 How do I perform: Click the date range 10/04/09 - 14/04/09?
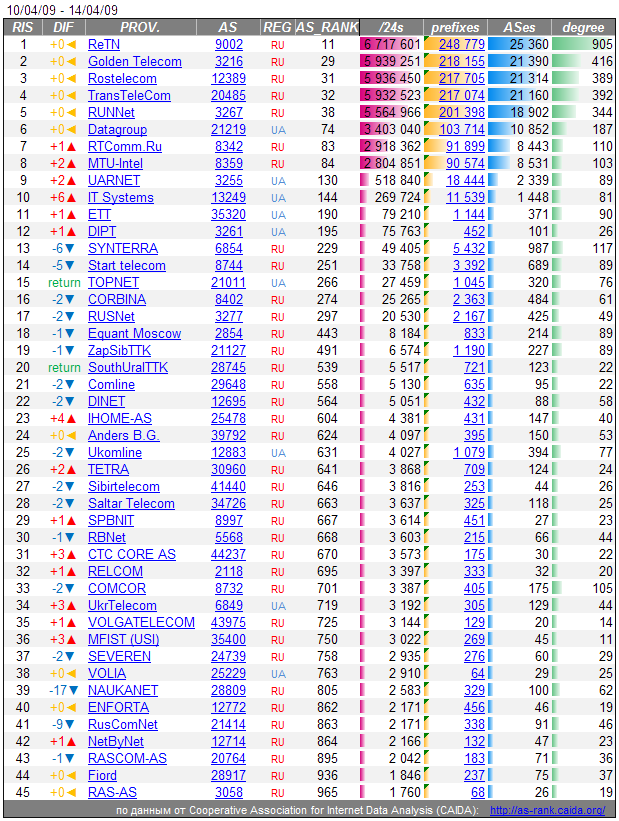click(62, 10)
